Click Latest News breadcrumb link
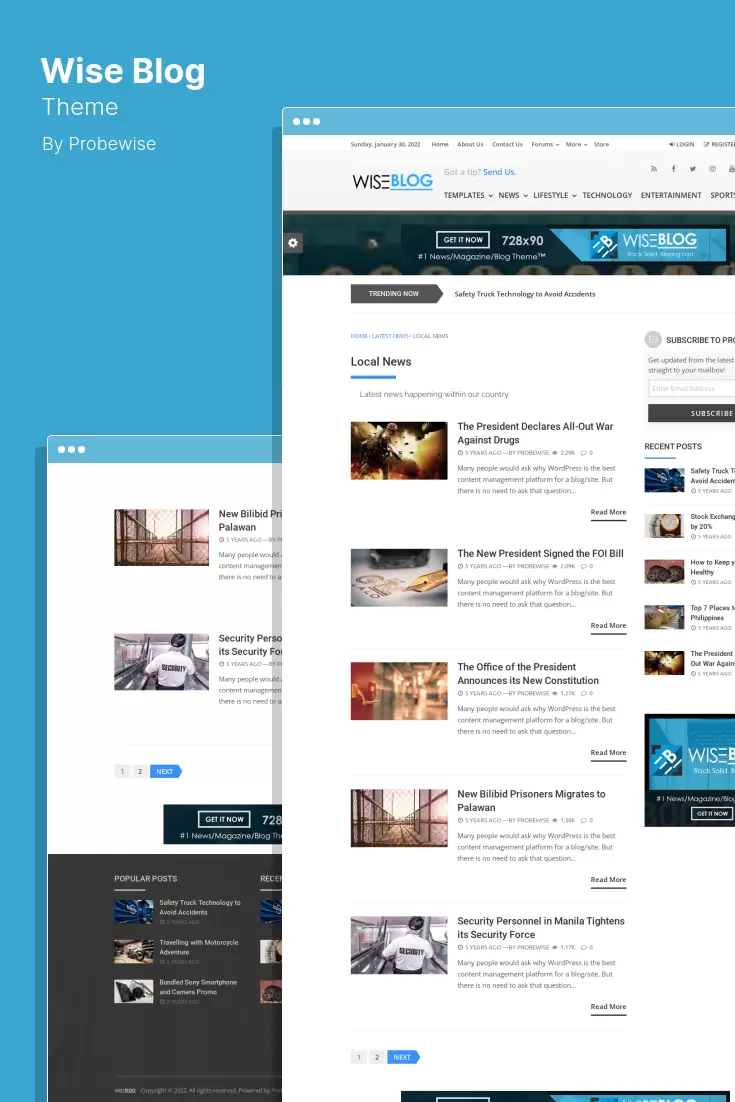The image size is (735, 1102). (390, 336)
